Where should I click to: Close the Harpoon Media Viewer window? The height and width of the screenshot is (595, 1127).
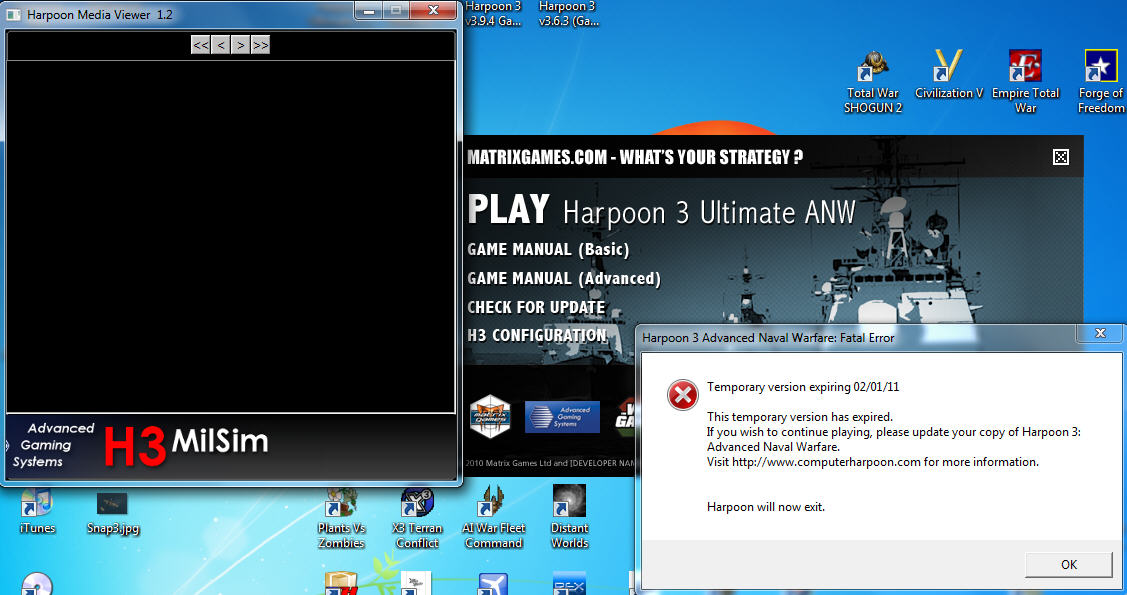point(433,10)
